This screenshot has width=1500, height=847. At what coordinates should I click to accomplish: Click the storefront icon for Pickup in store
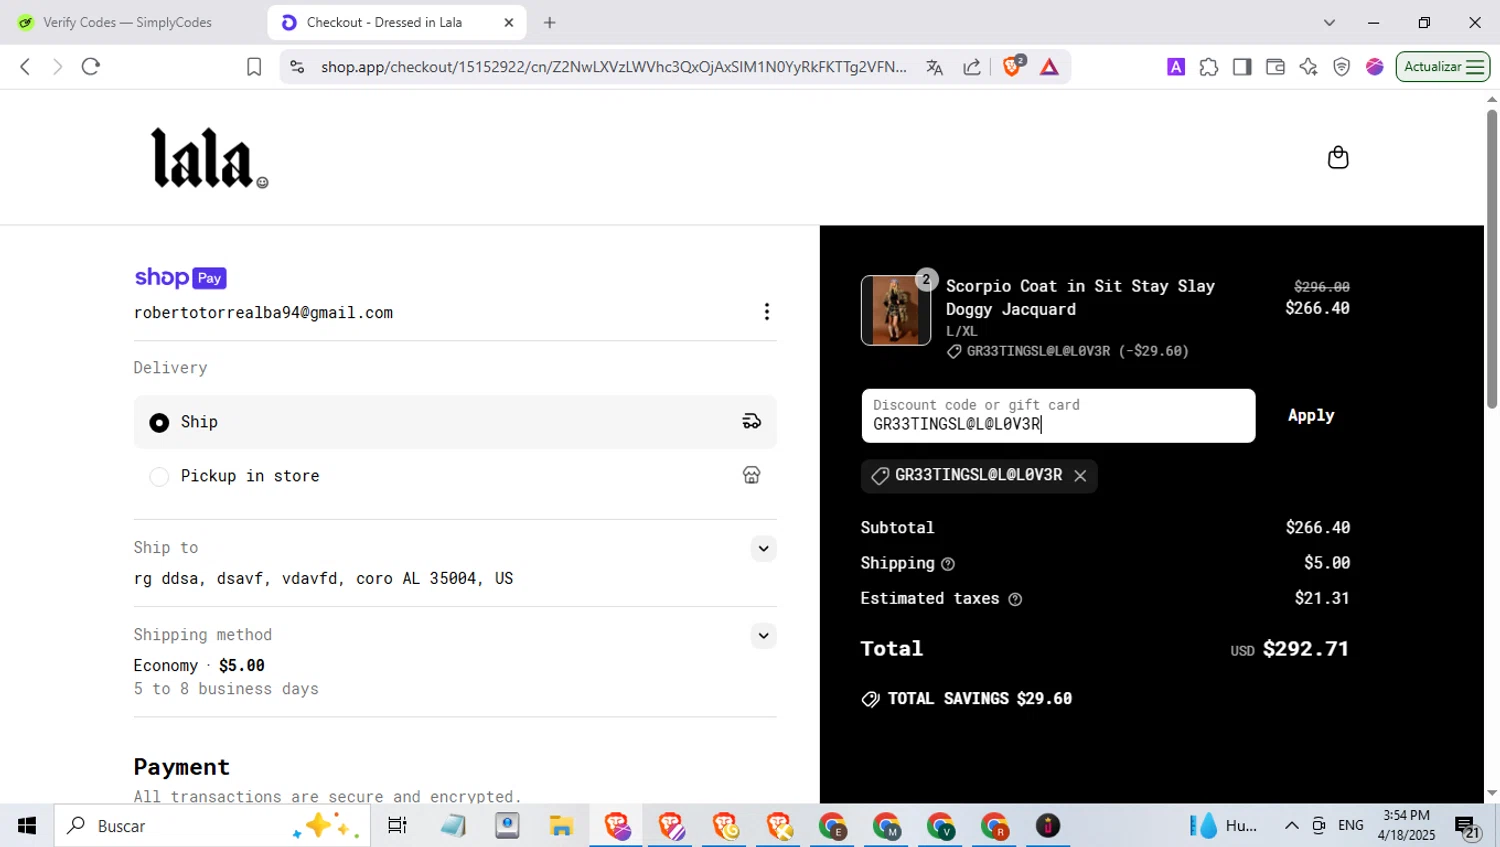(x=752, y=475)
